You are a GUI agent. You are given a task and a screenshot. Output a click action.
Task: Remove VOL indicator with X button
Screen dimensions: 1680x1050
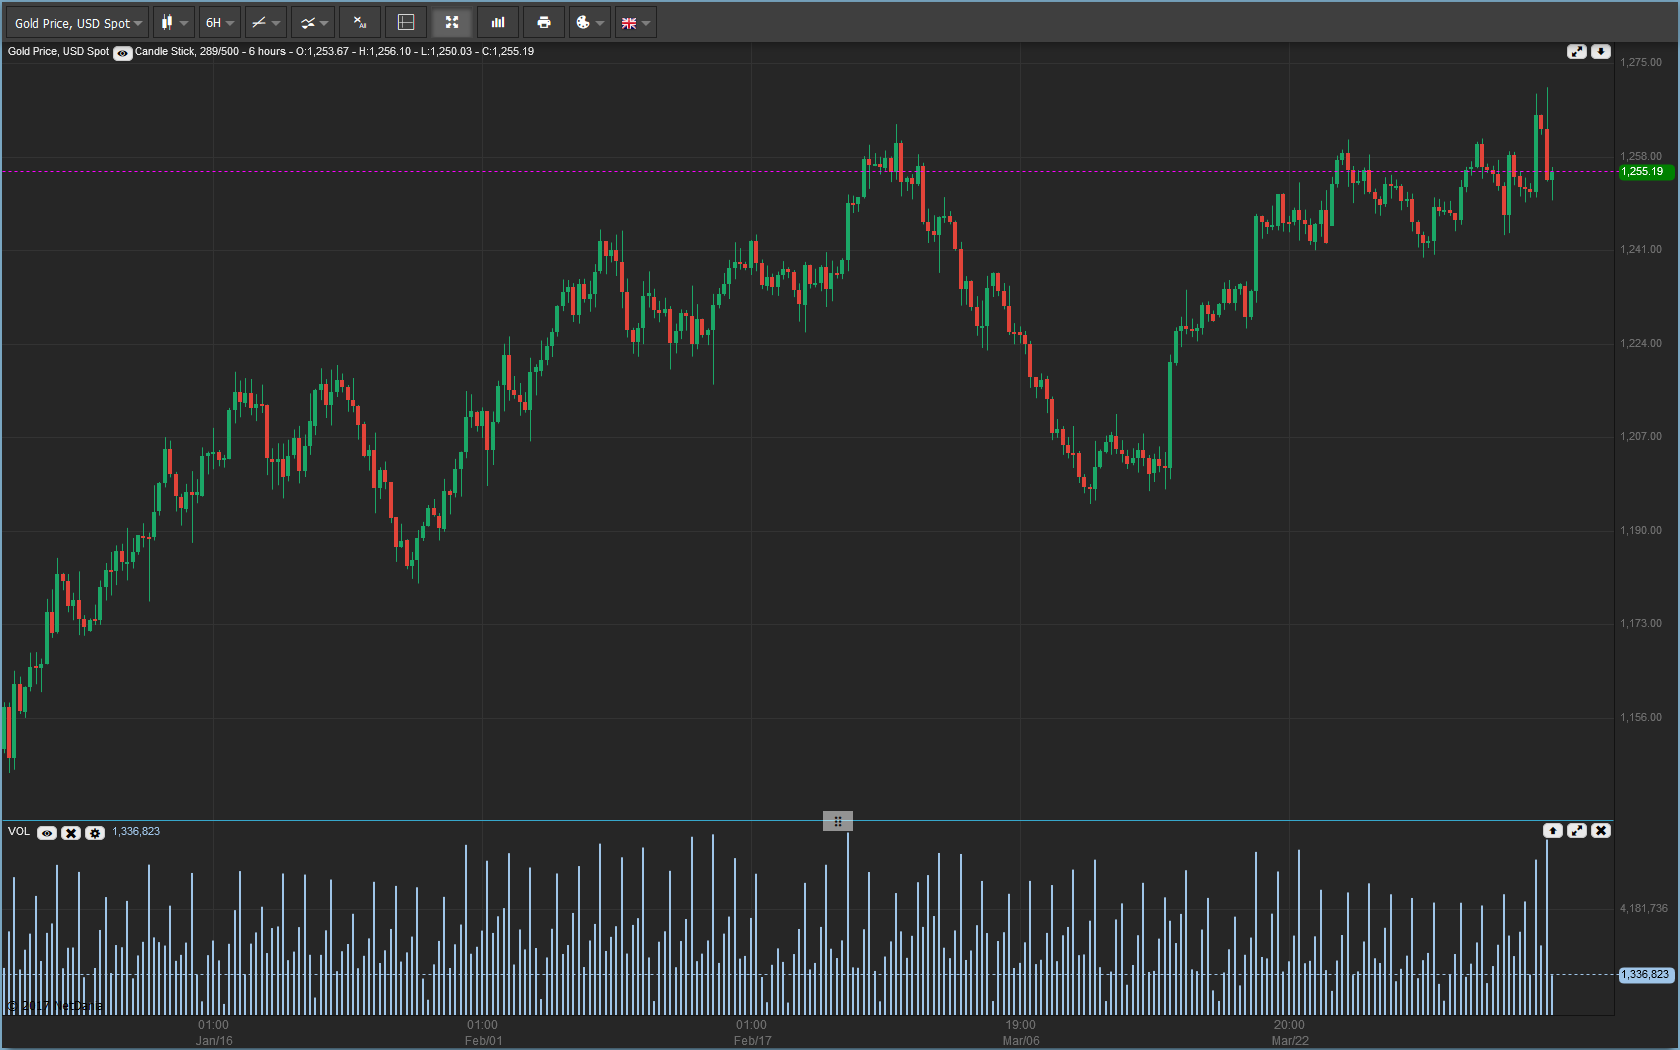71,832
